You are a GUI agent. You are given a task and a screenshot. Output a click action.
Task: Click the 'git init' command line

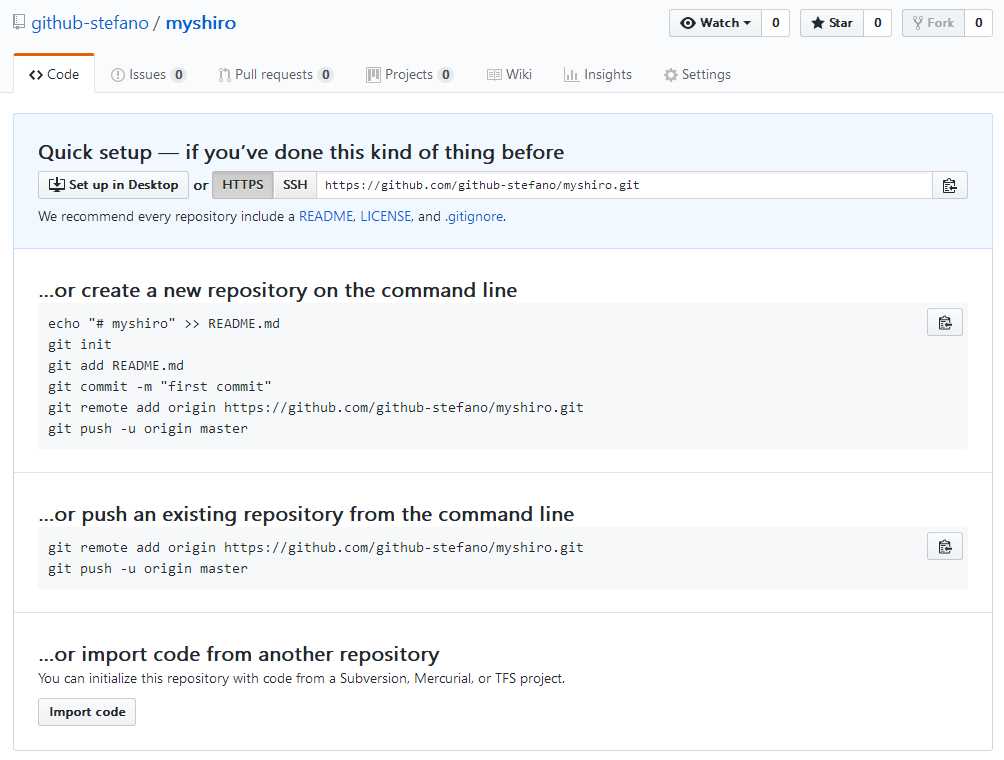[80, 344]
